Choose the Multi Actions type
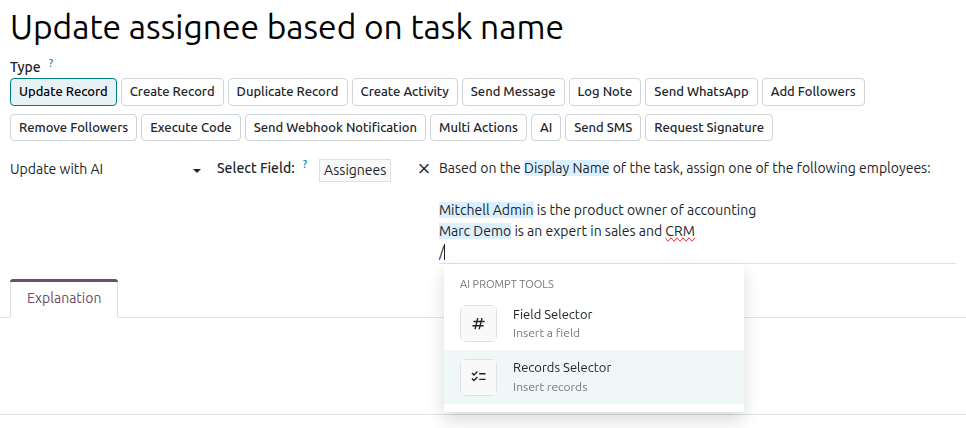The image size is (966, 428). click(478, 127)
